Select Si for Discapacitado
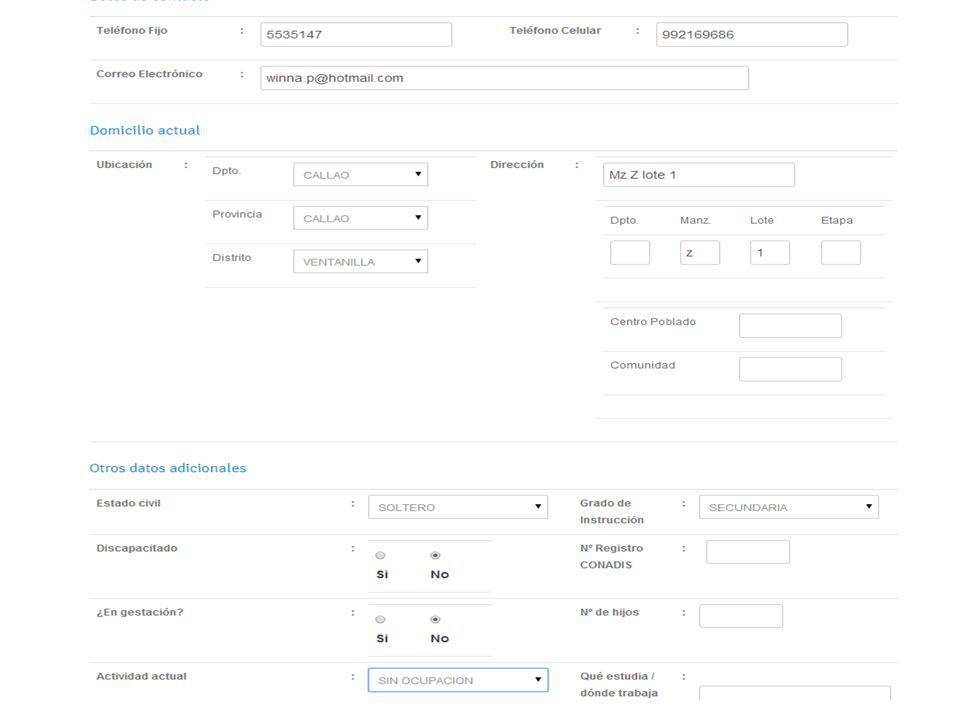960x720 pixels. [380, 555]
